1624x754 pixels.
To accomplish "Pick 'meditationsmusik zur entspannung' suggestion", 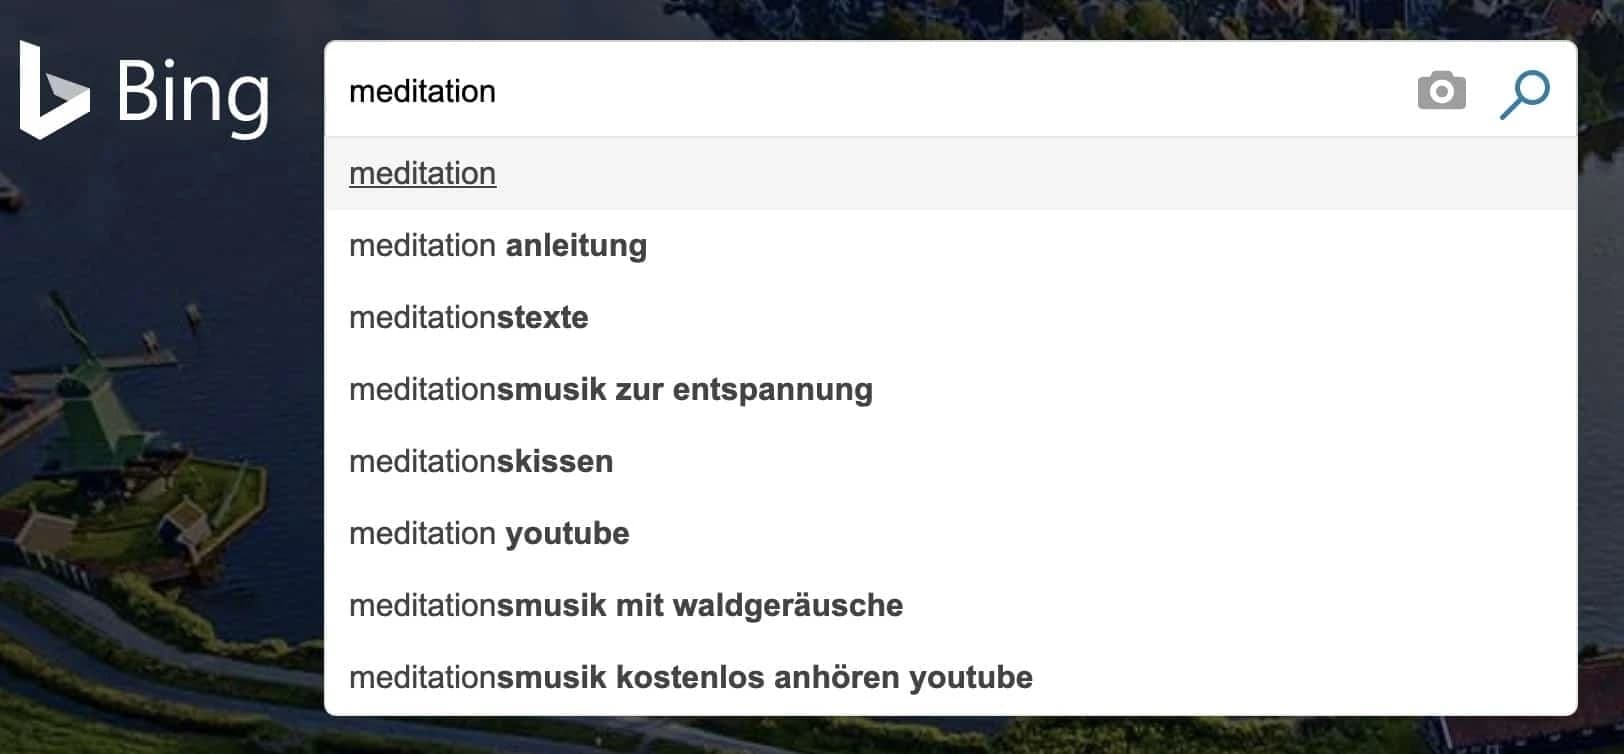I will click(x=610, y=389).
